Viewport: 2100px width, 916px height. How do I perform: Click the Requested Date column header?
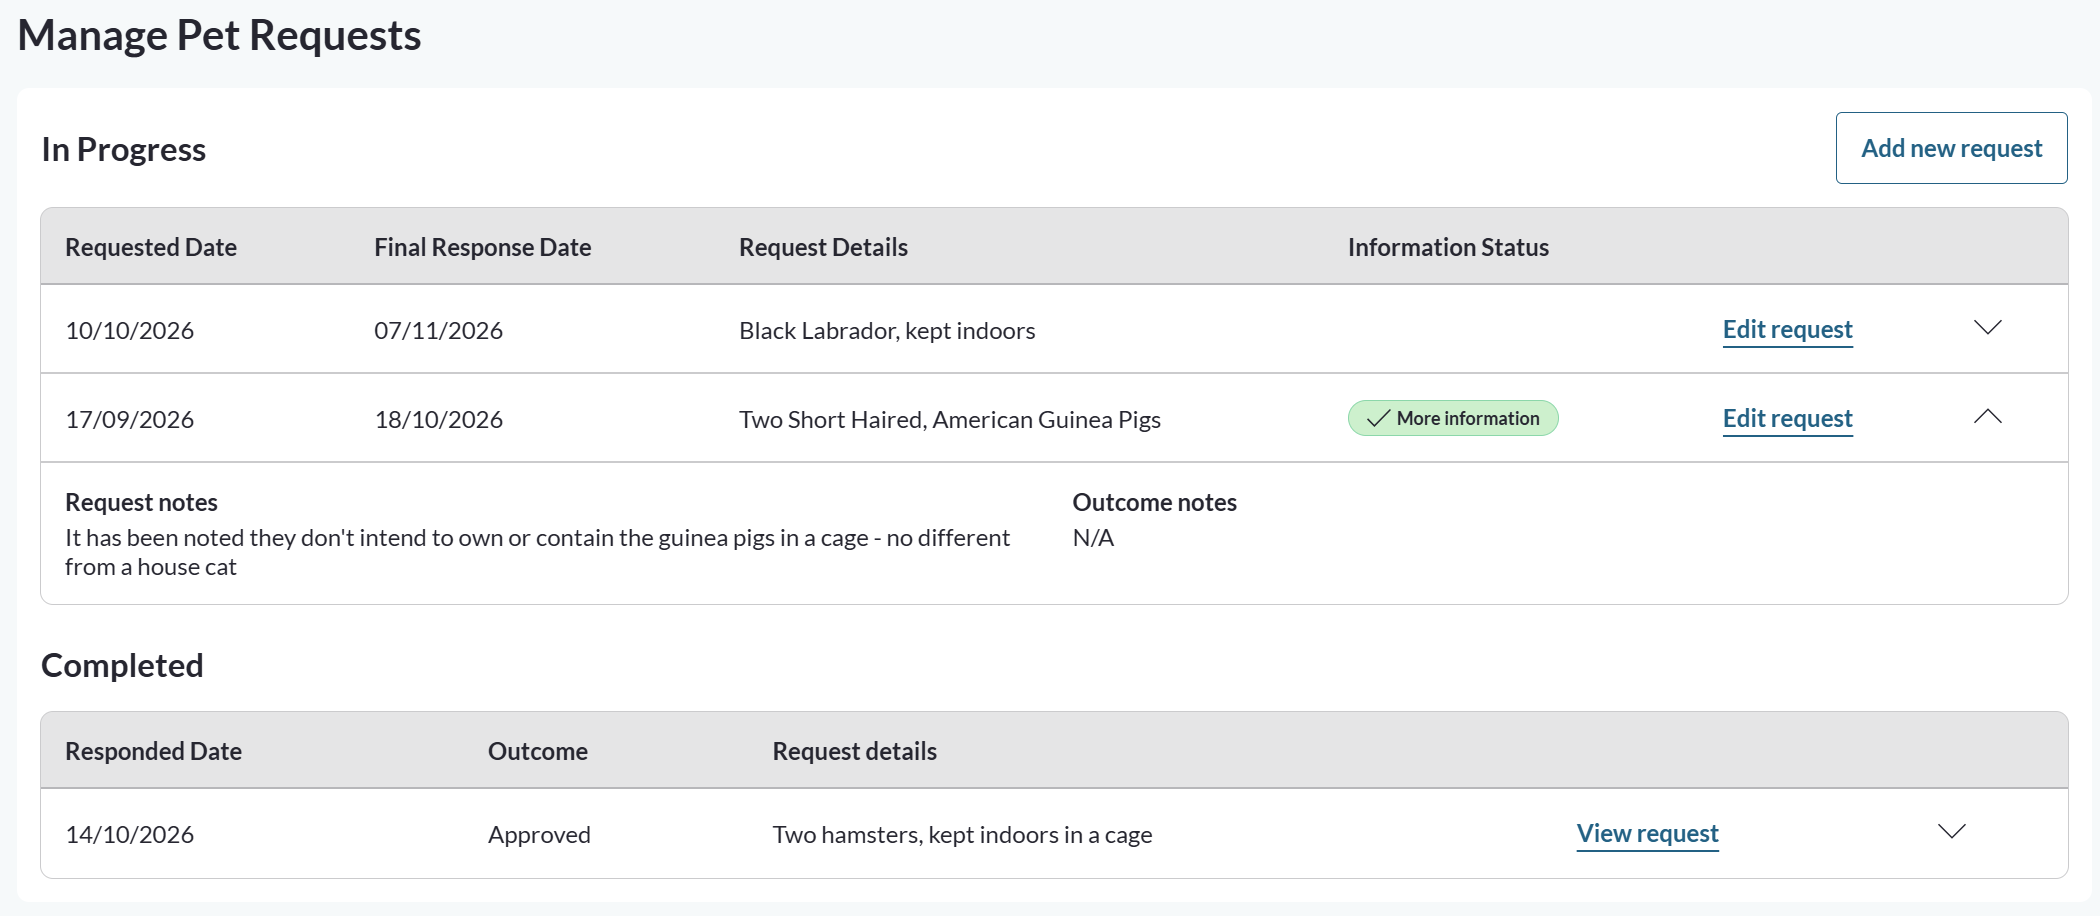pyautogui.click(x=151, y=247)
